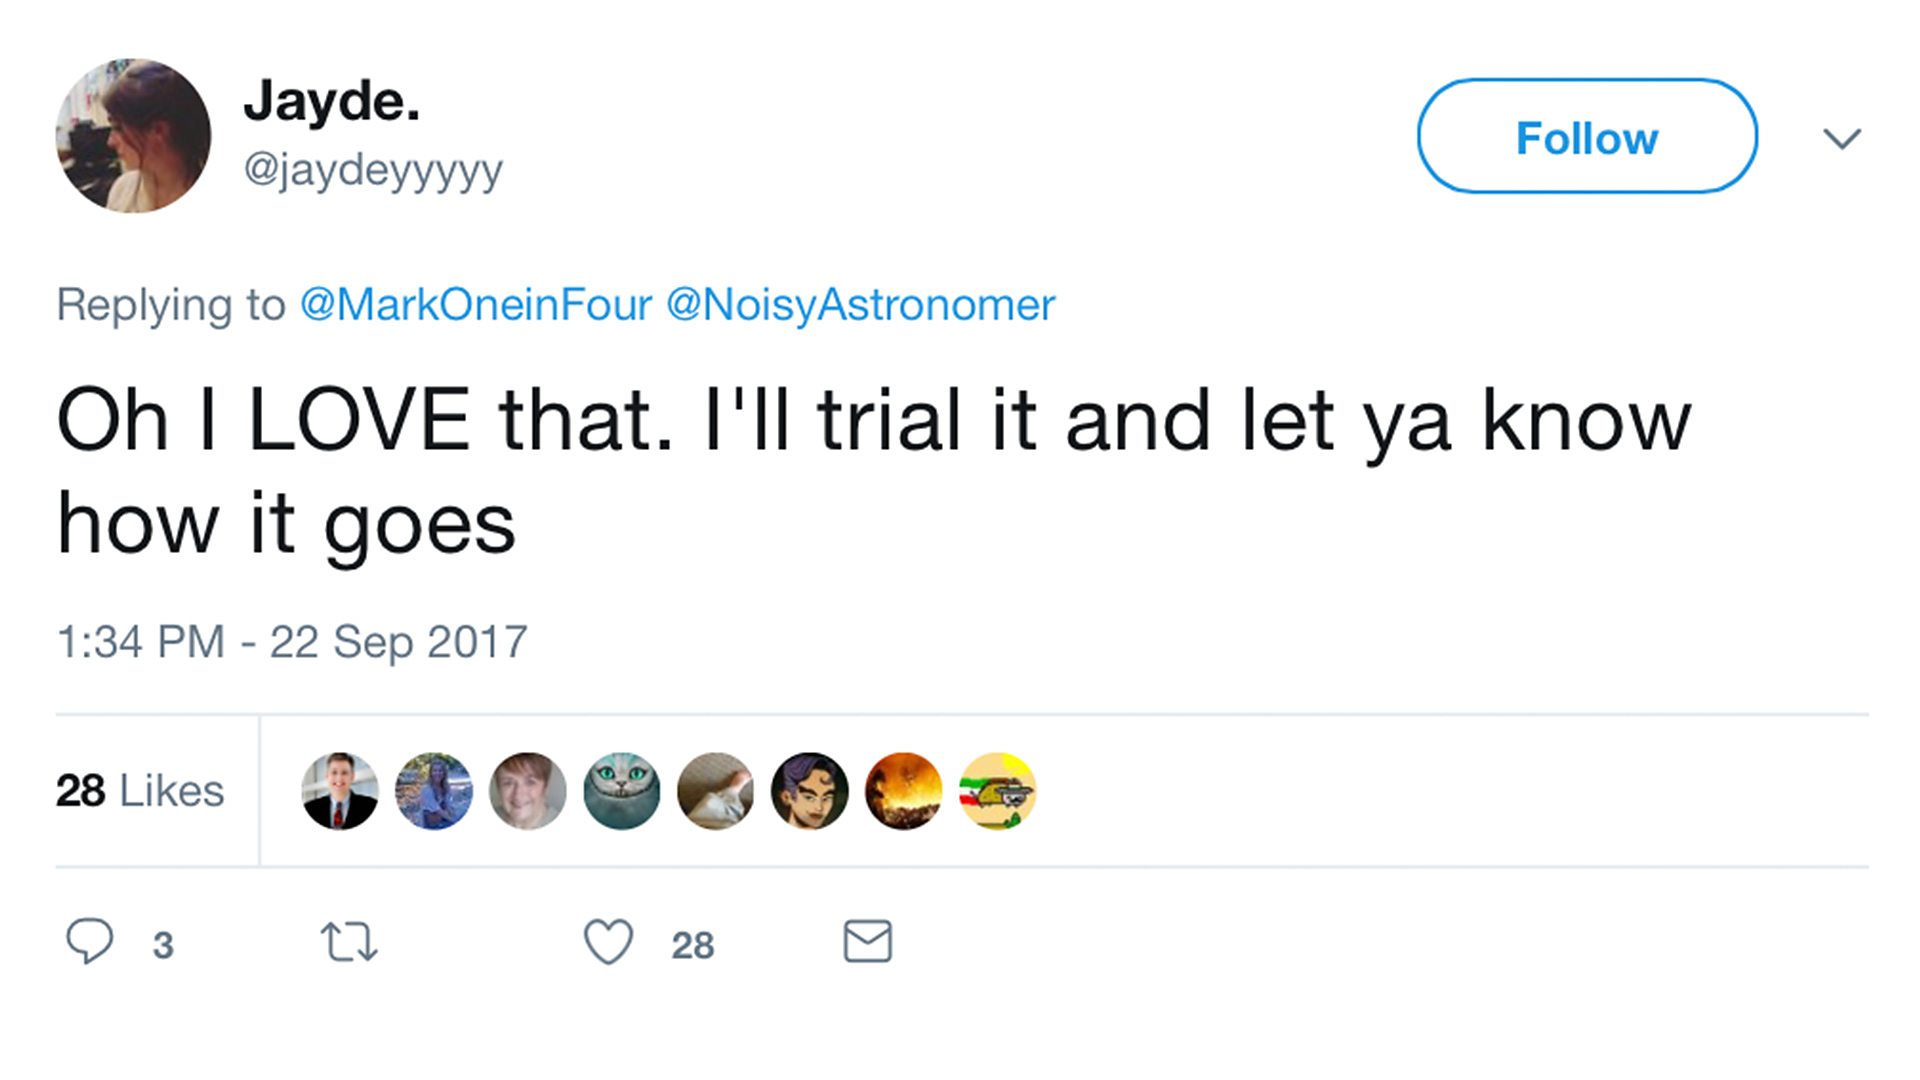Click the @jaydeyyyyy handle
This screenshot has height=1080, width=1920.
click(372, 169)
